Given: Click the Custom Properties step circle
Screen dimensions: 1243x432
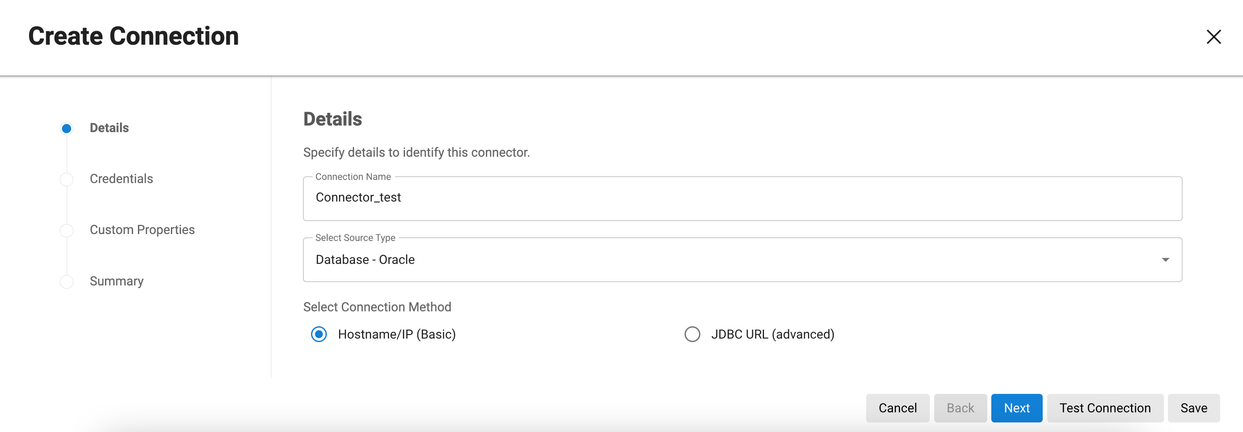Looking at the screenshot, I should (66, 230).
